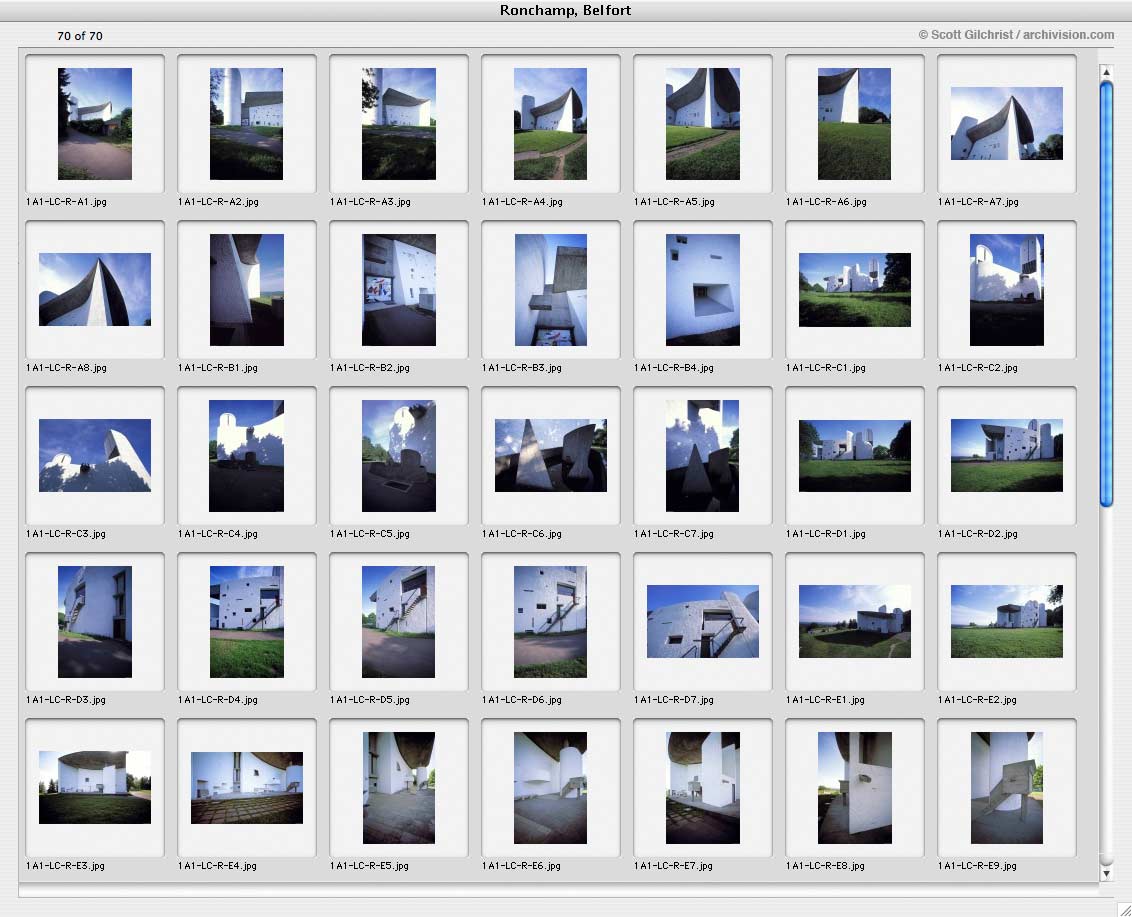1132x917 pixels.
Task: Select thumbnail 1A1-LC-R-D3.jpg
Action: coord(95,622)
